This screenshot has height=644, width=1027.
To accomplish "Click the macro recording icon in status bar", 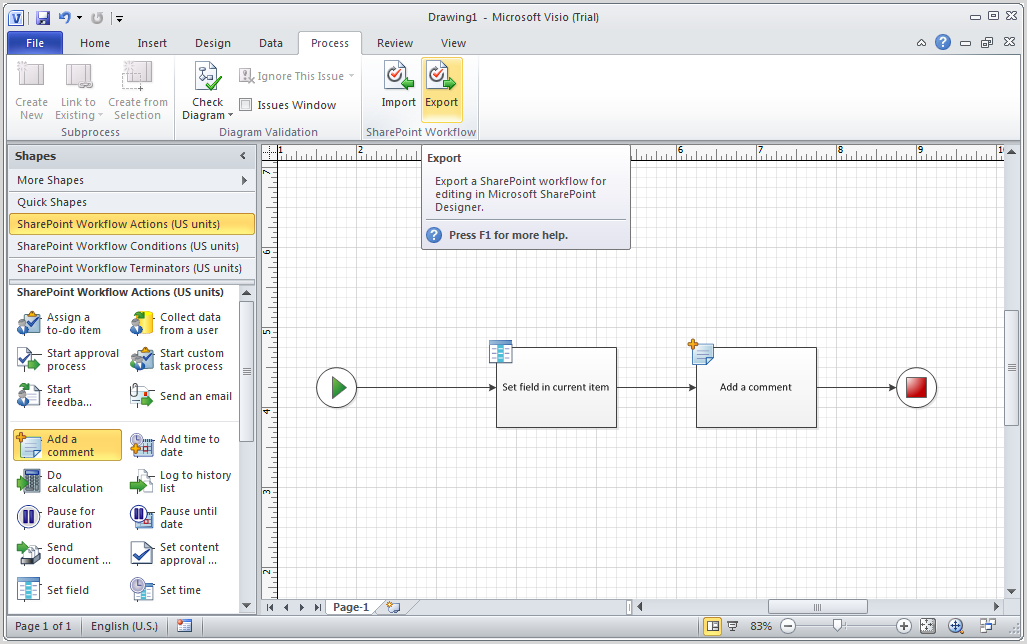I will (x=185, y=626).
